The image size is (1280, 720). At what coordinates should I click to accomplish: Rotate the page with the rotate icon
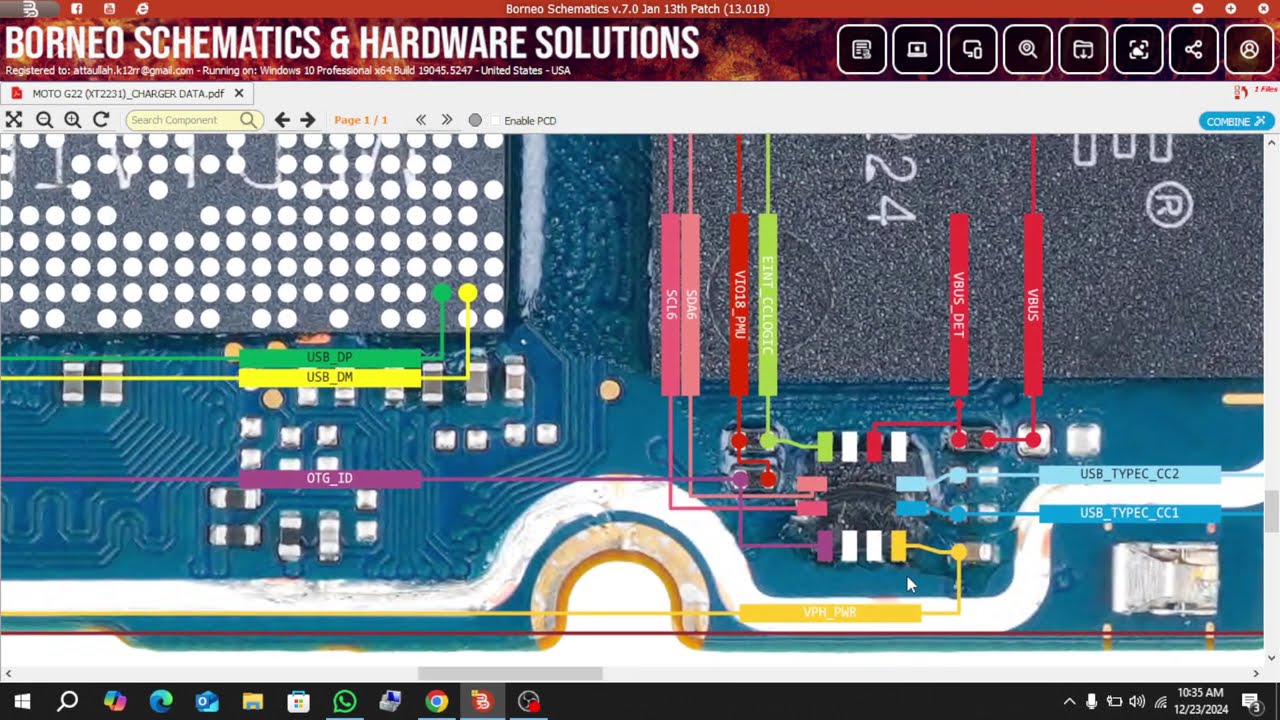pyautogui.click(x=101, y=120)
